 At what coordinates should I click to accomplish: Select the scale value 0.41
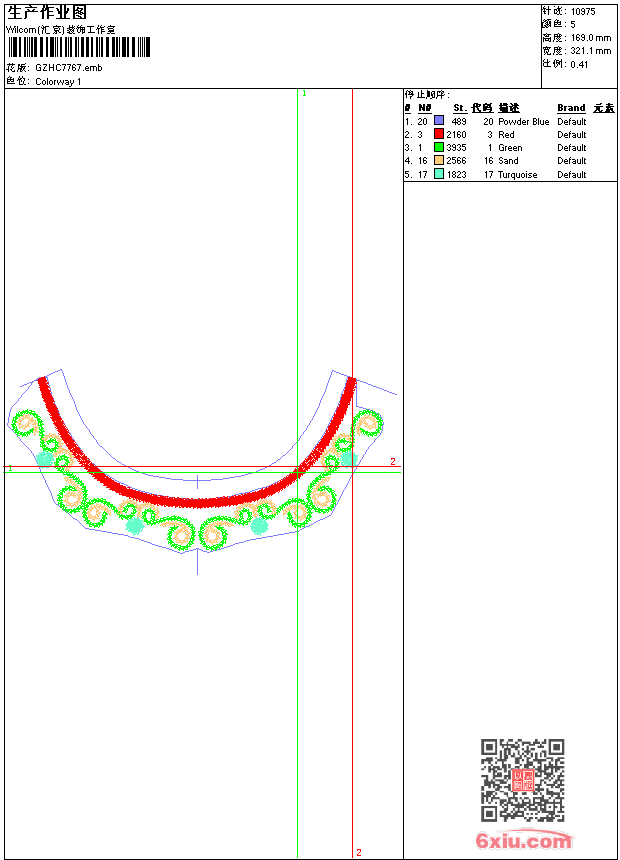click(579, 65)
